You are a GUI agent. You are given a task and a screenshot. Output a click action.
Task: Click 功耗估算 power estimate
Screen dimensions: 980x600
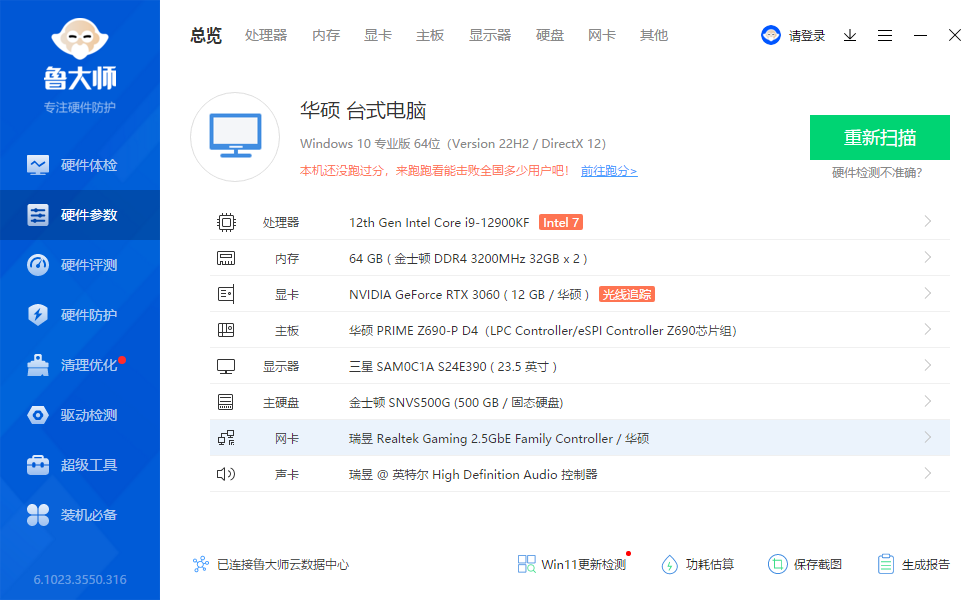(698, 564)
